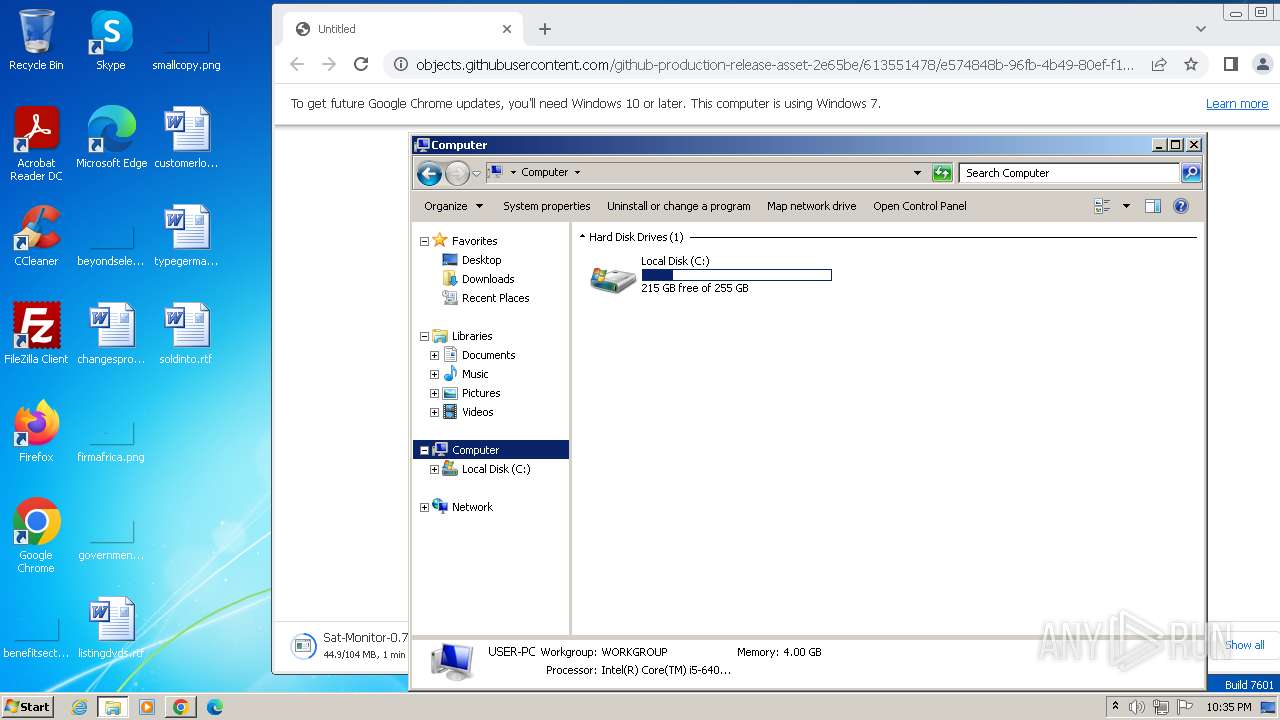Click the Local Disk capacity bar
Viewport: 1280px width, 720px height.
[x=736, y=275]
